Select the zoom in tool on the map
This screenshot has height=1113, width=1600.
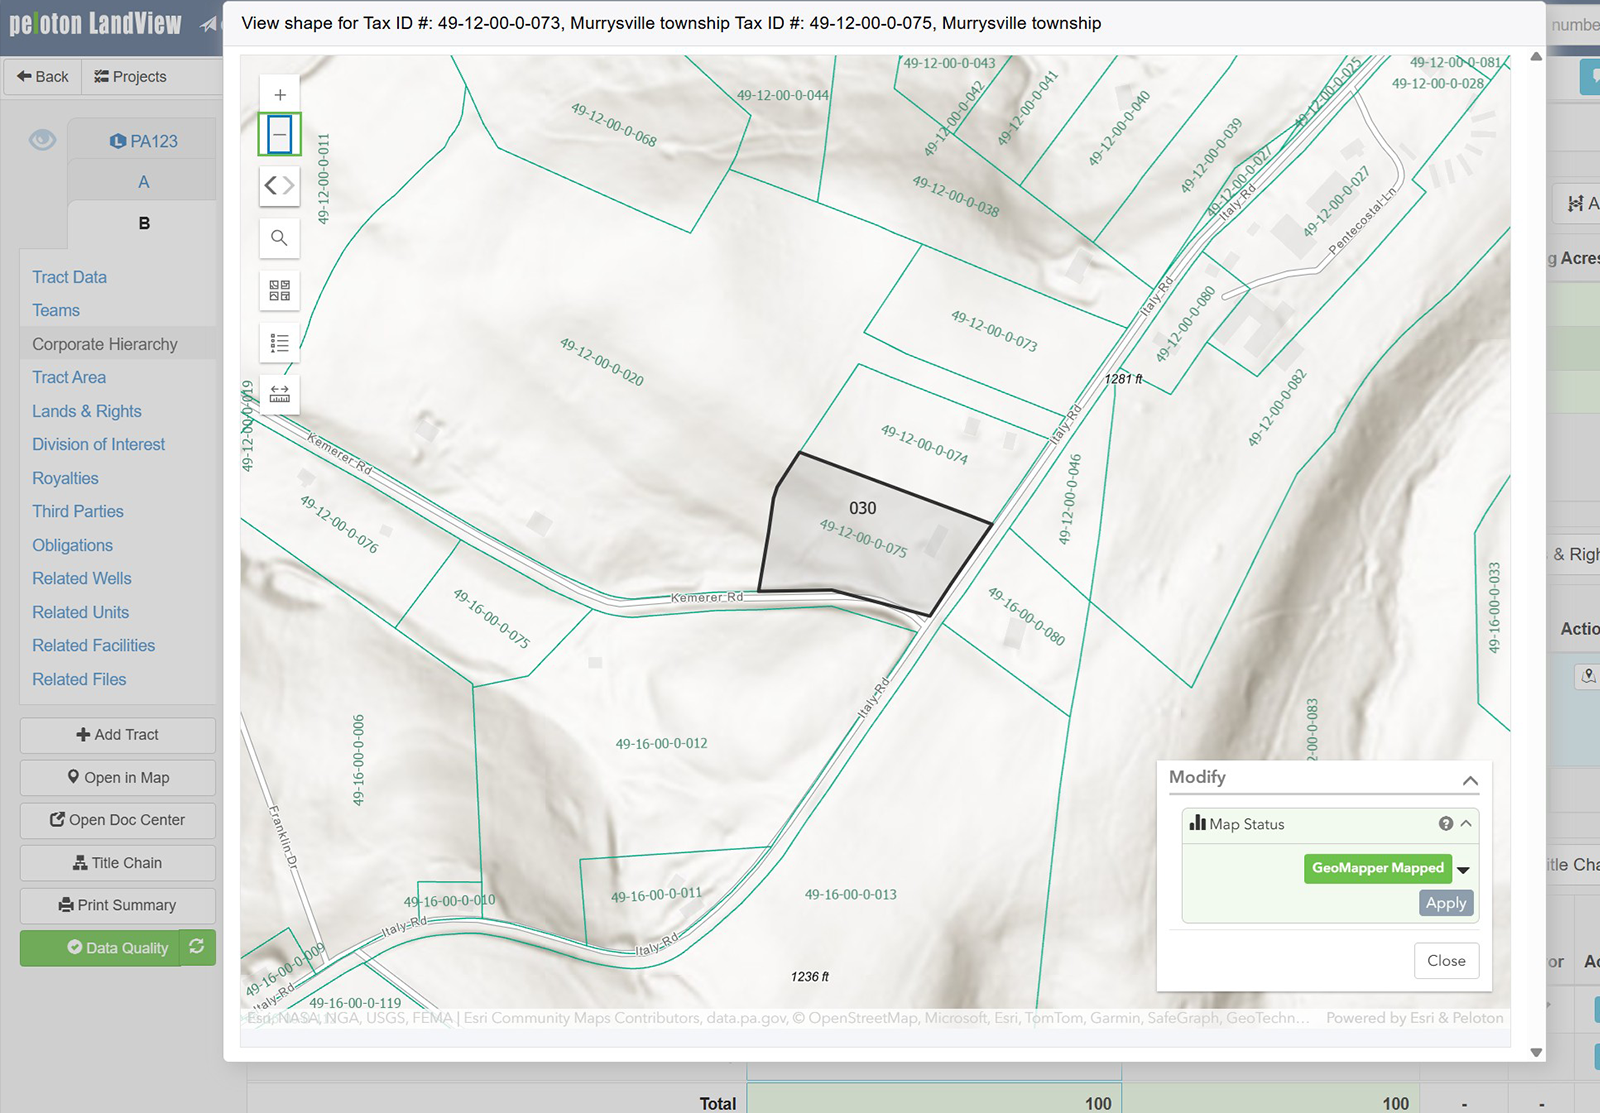pos(279,93)
